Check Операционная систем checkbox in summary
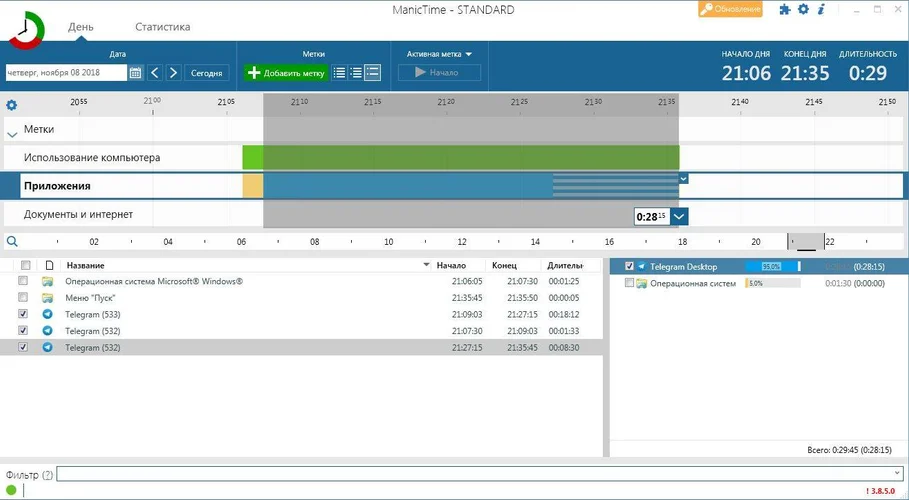This screenshot has width=909, height=500. [x=630, y=284]
